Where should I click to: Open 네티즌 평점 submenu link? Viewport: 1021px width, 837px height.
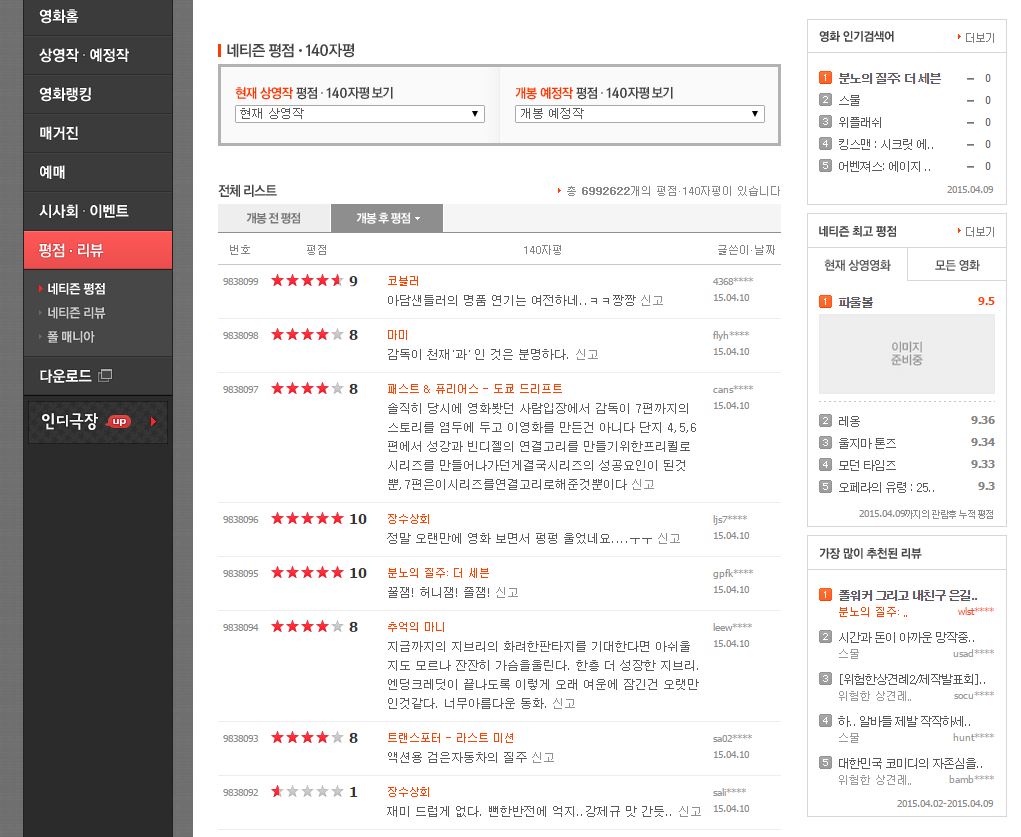[x=76, y=289]
